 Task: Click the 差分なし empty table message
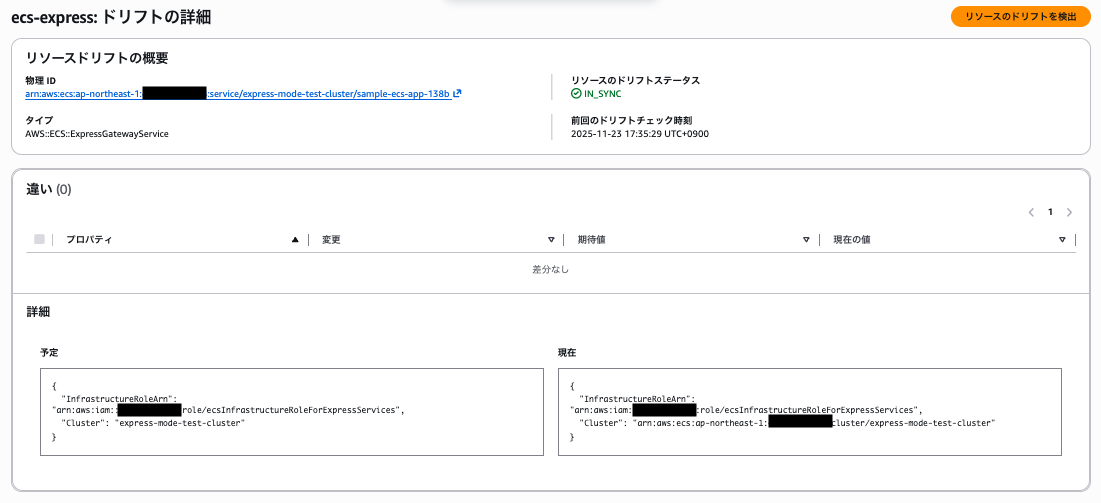550,270
